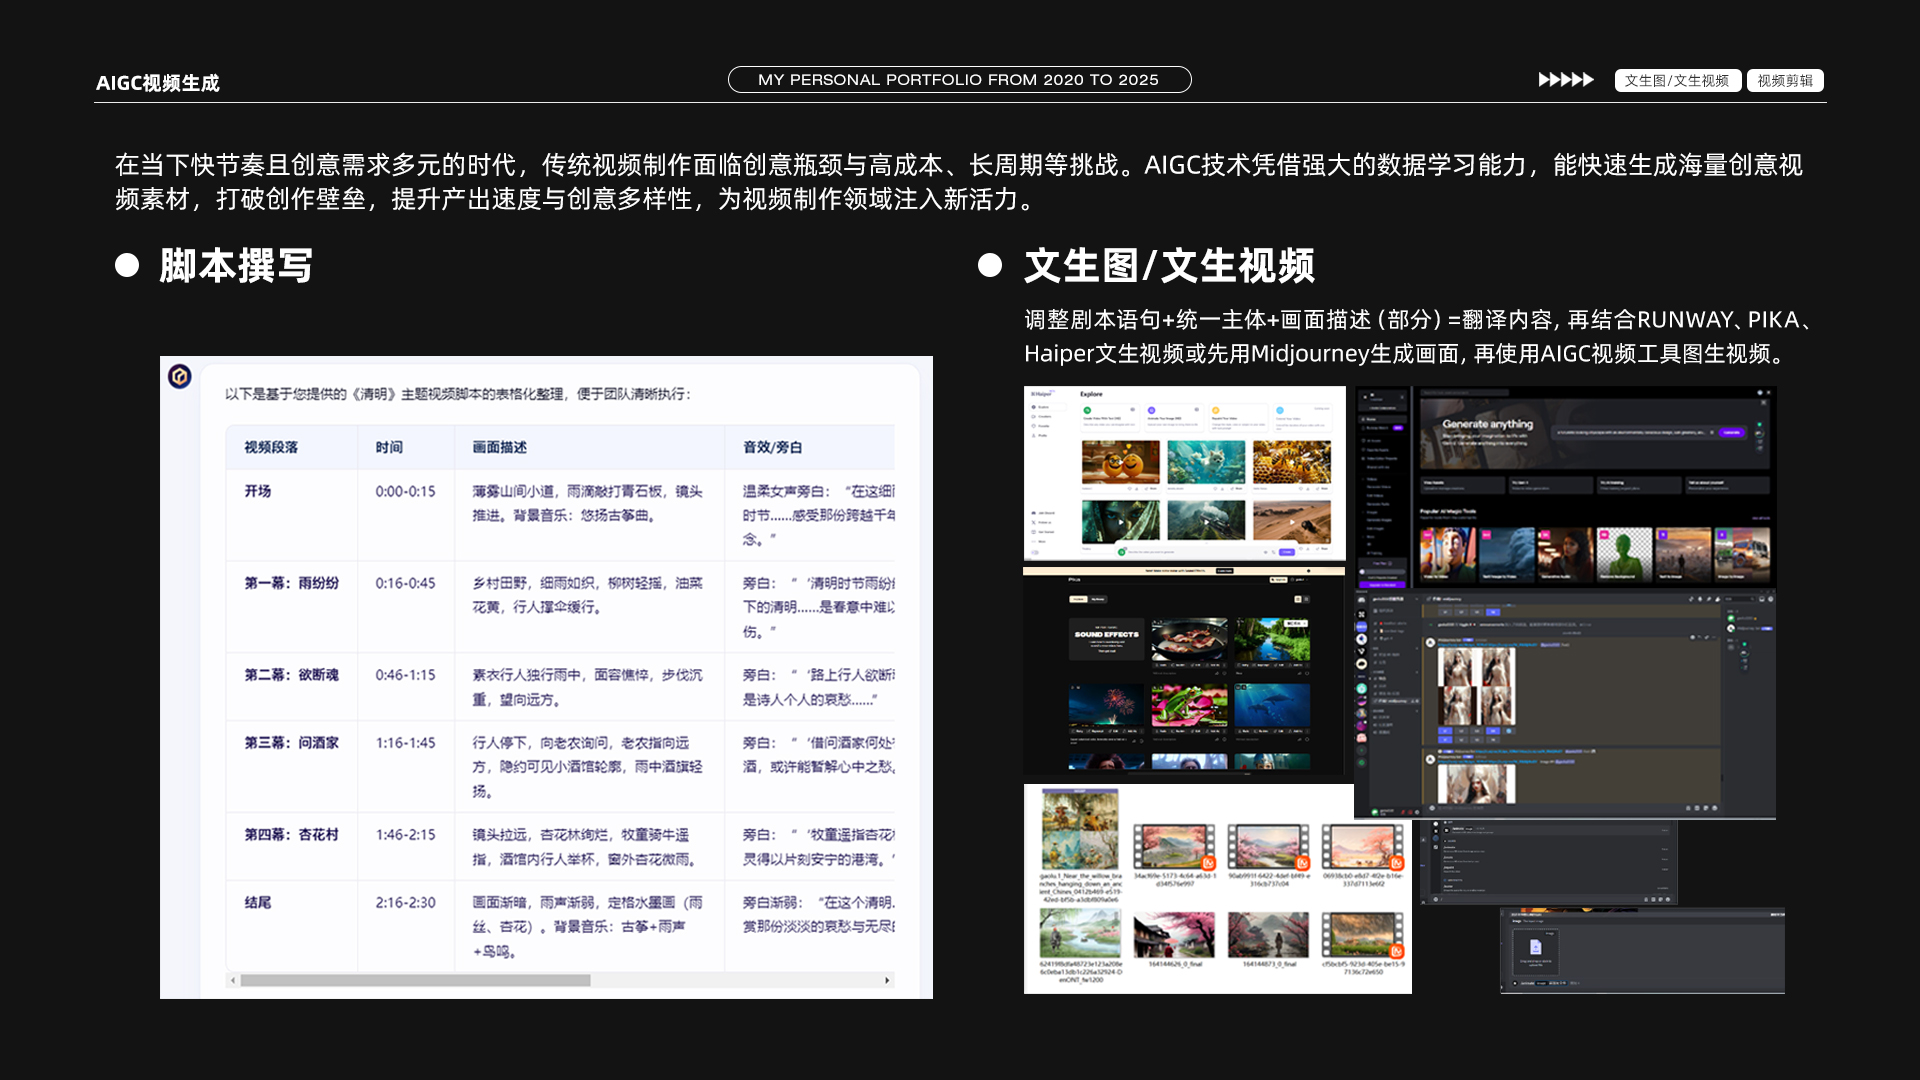Click right arrow of table scrollbar

887,980
